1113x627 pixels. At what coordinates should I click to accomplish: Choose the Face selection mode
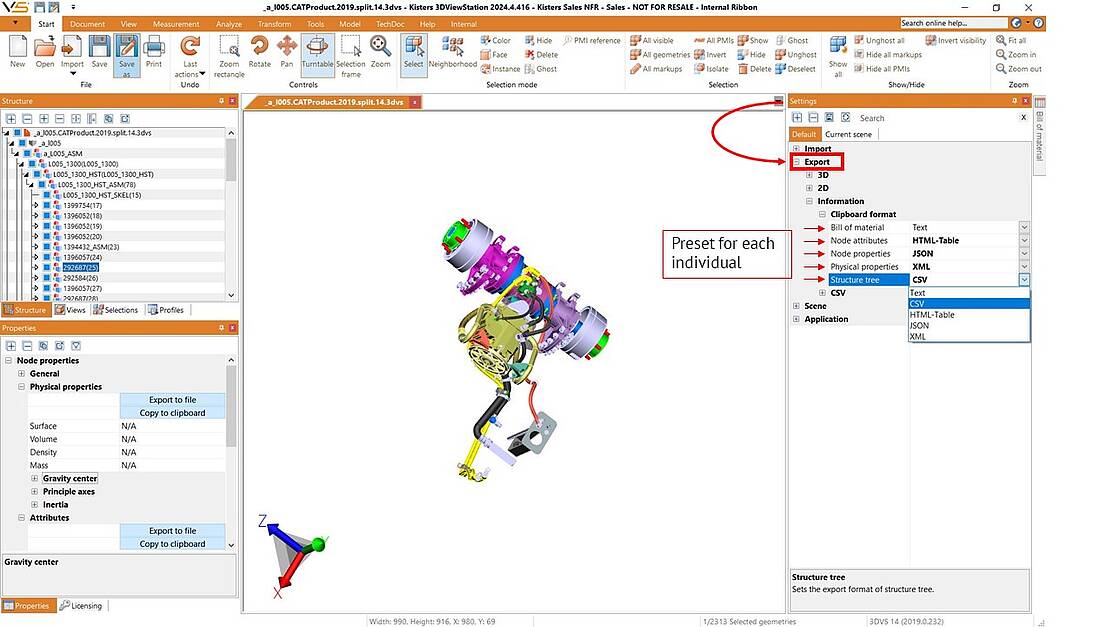(x=494, y=55)
